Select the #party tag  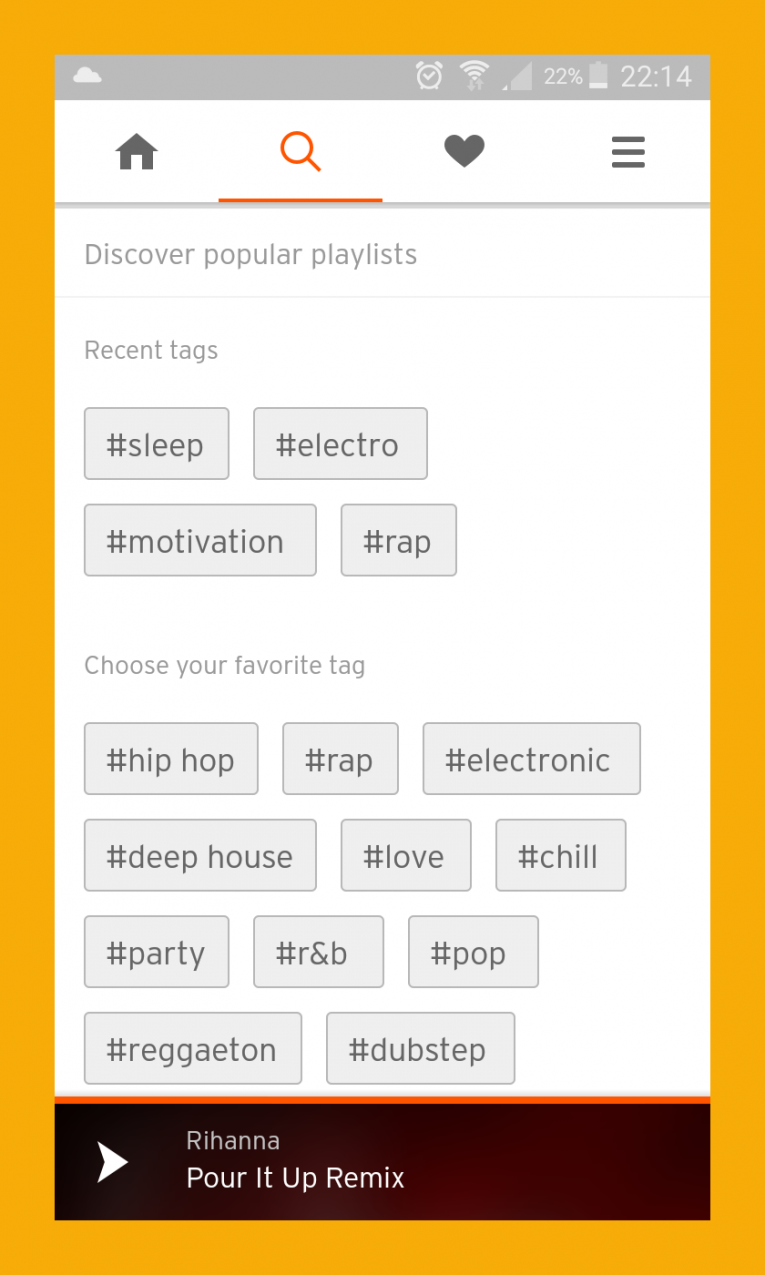156,951
